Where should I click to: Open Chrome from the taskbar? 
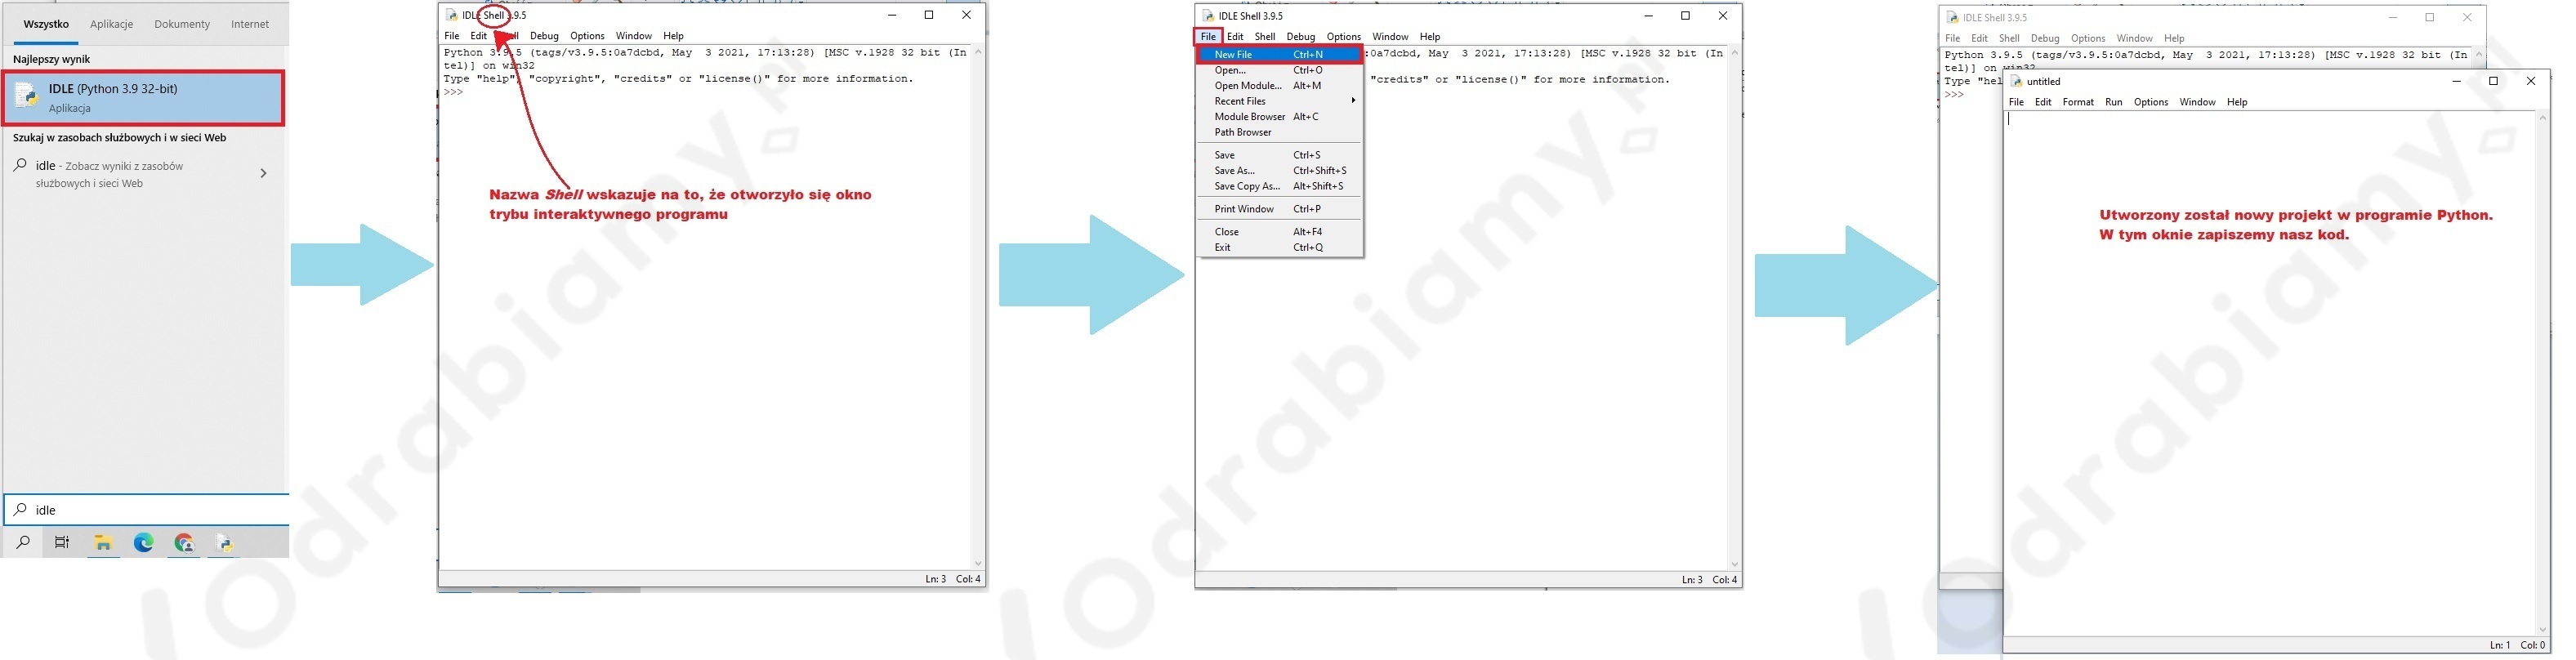(x=184, y=543)
